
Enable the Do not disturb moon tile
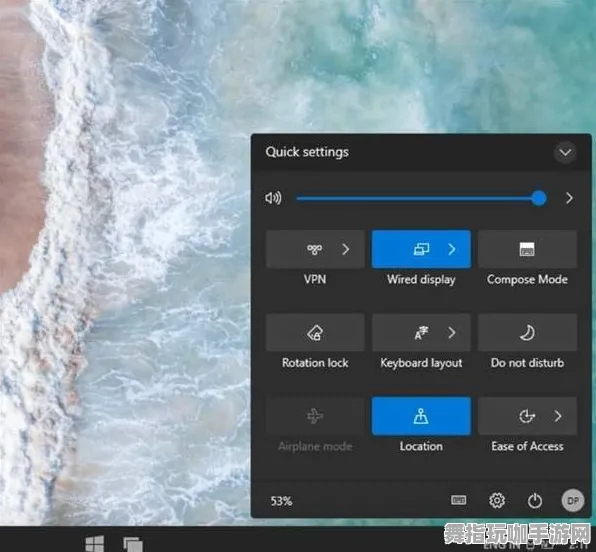527,333
